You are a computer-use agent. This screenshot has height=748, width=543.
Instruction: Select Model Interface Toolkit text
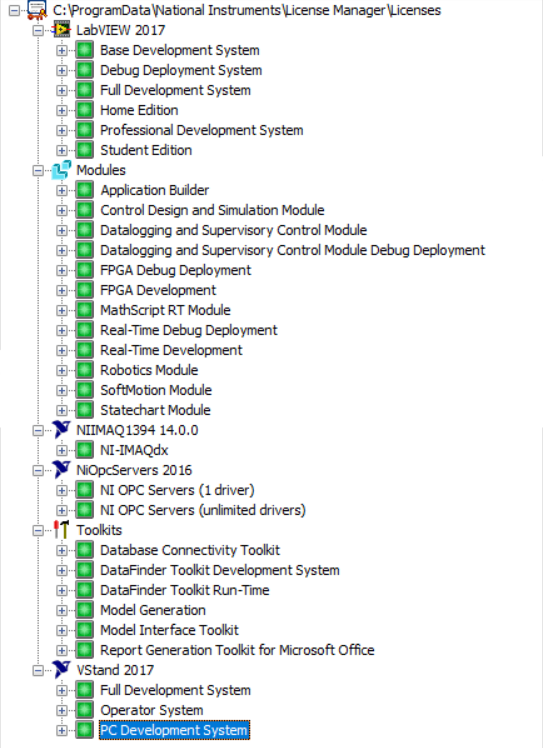[x=169, y=630]
